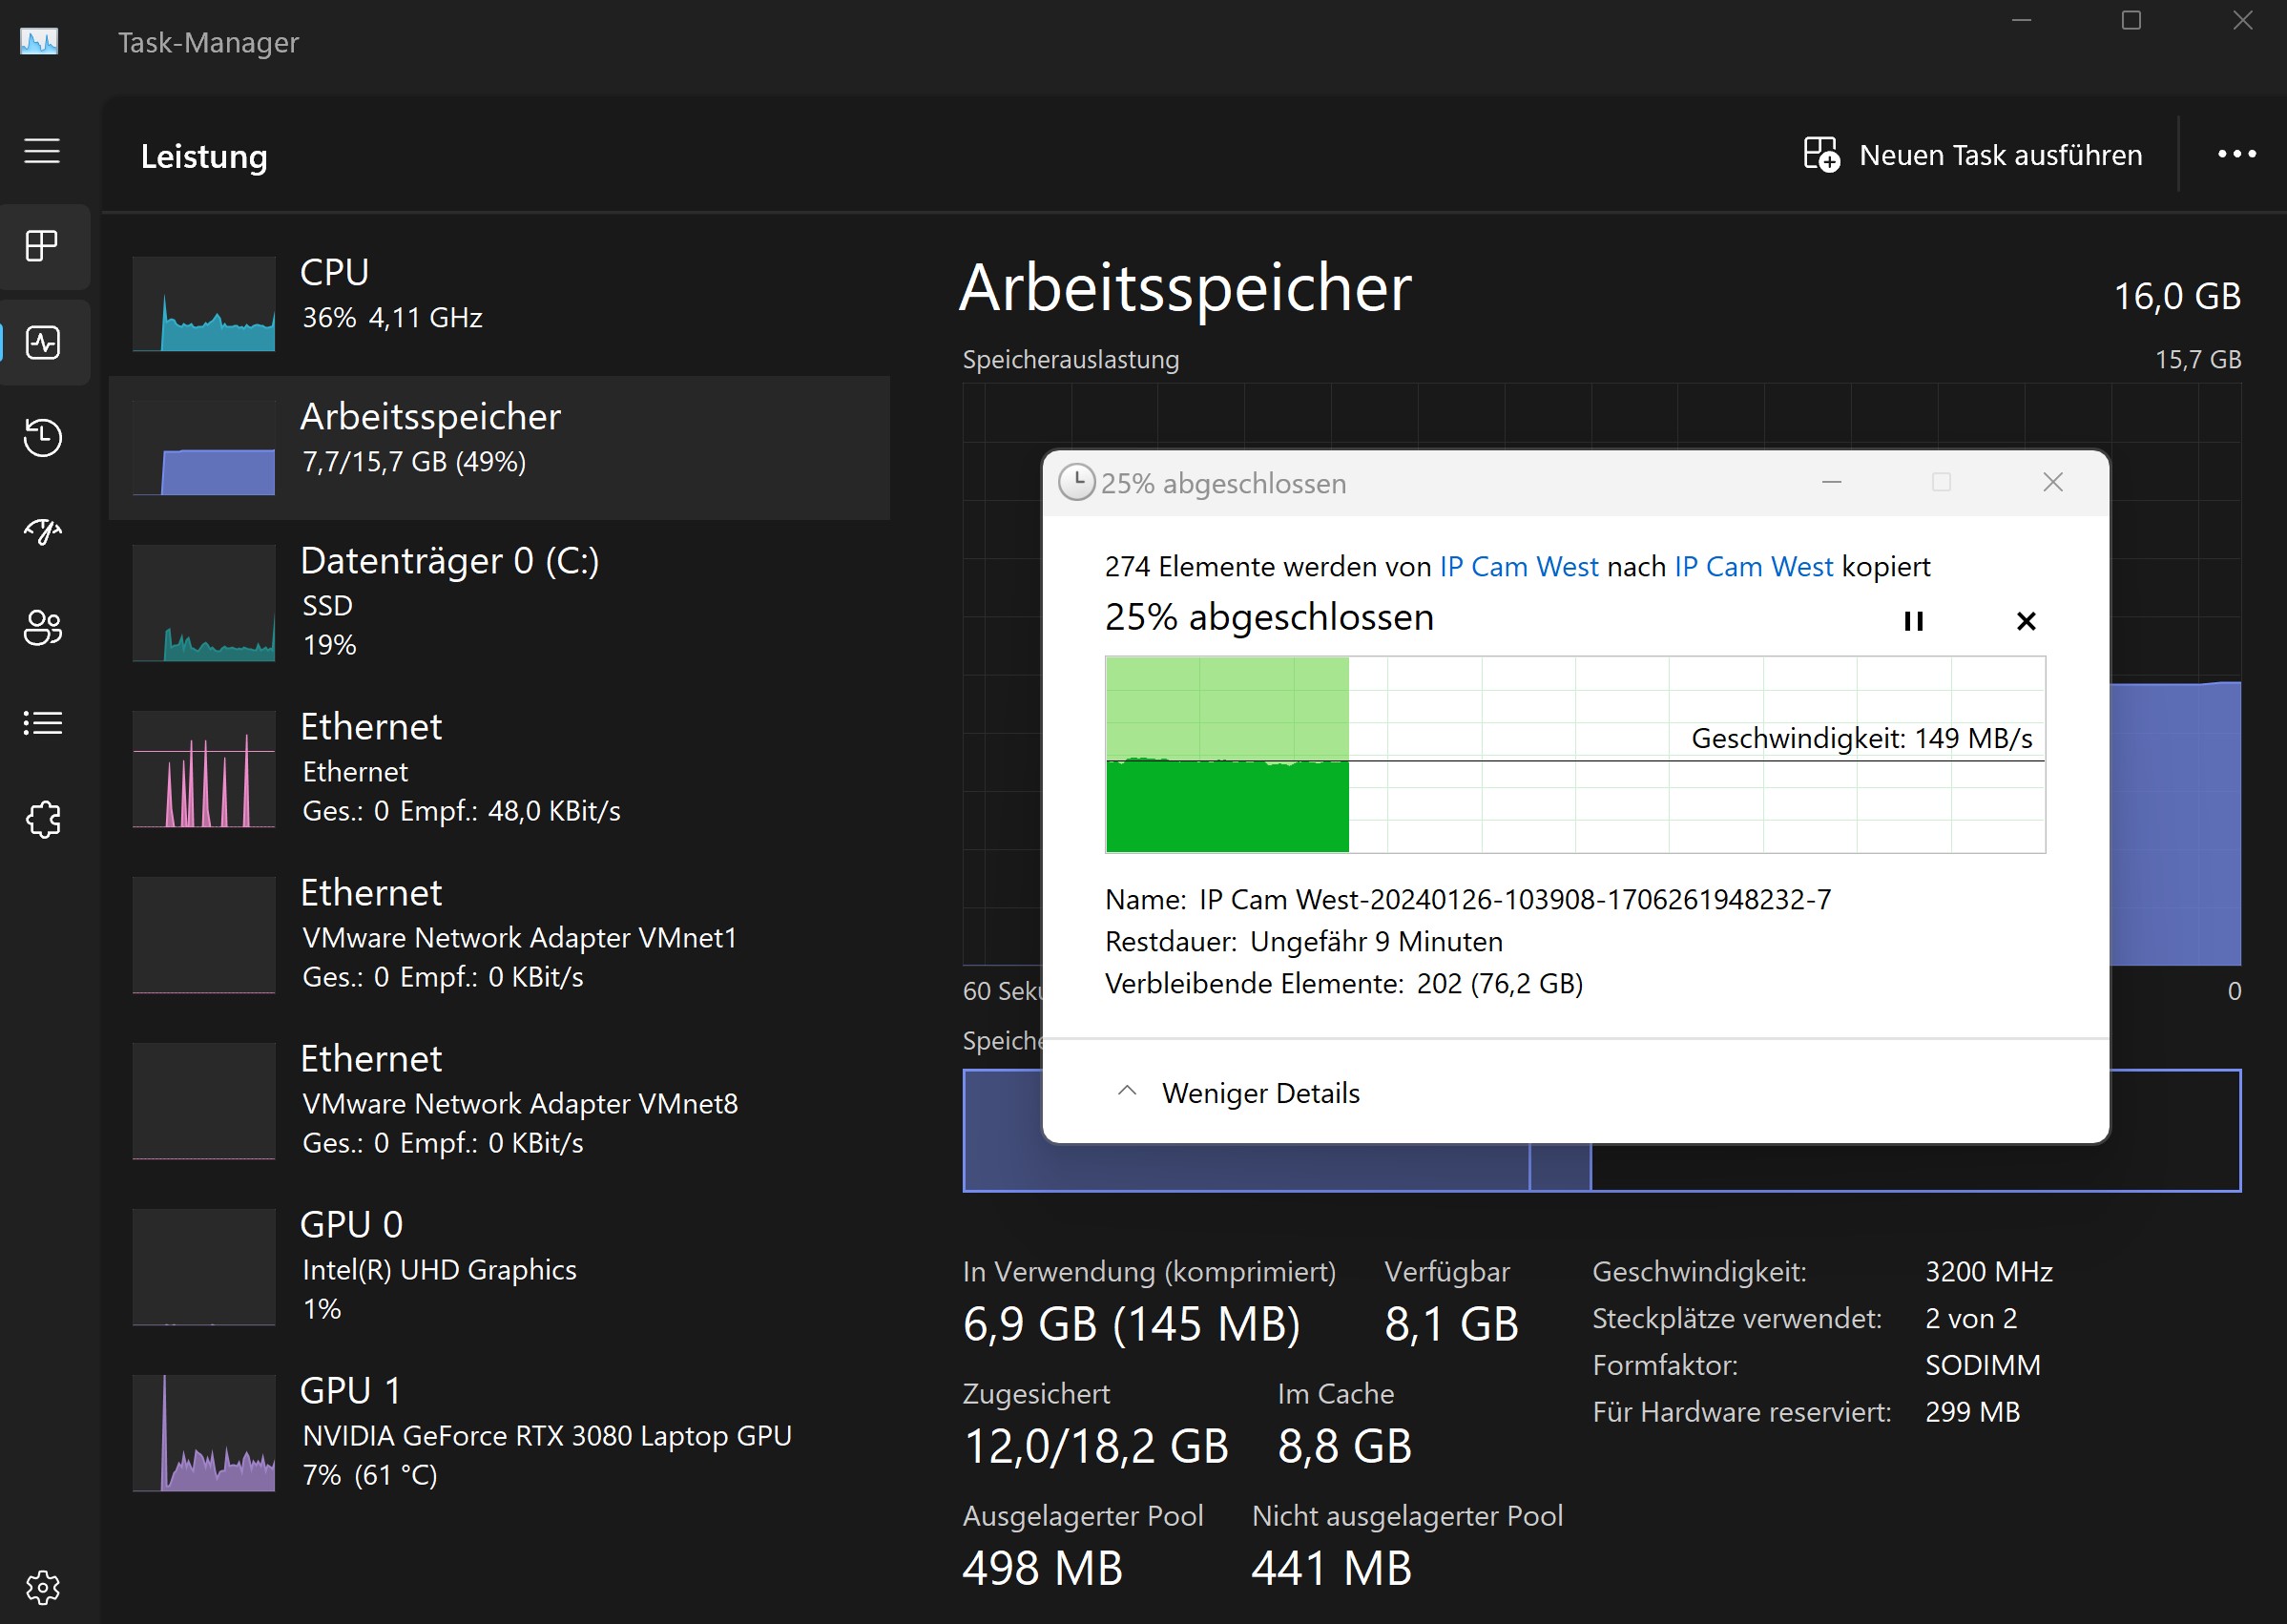Open the Users page icon
Image resolution: width=2287 pixels, height=1624 pixels.
click(42, 627)
